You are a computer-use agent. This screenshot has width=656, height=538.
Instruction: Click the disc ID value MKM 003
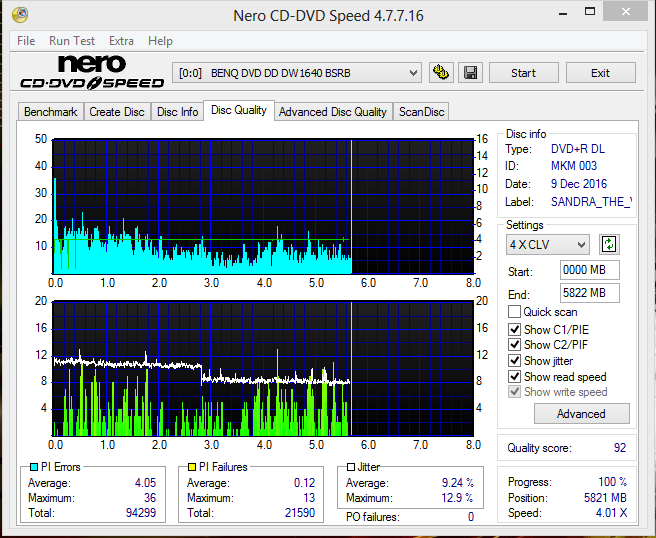[574, 166]
